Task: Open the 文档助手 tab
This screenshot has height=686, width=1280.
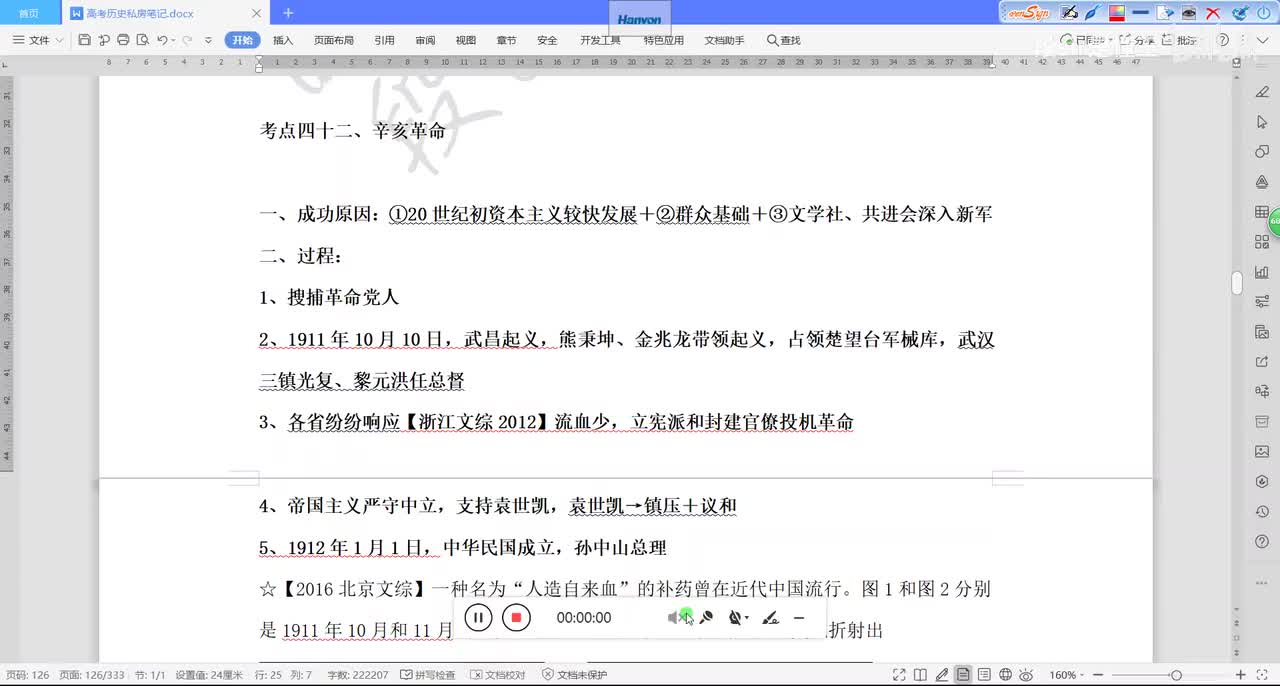Action: point(724,40)
